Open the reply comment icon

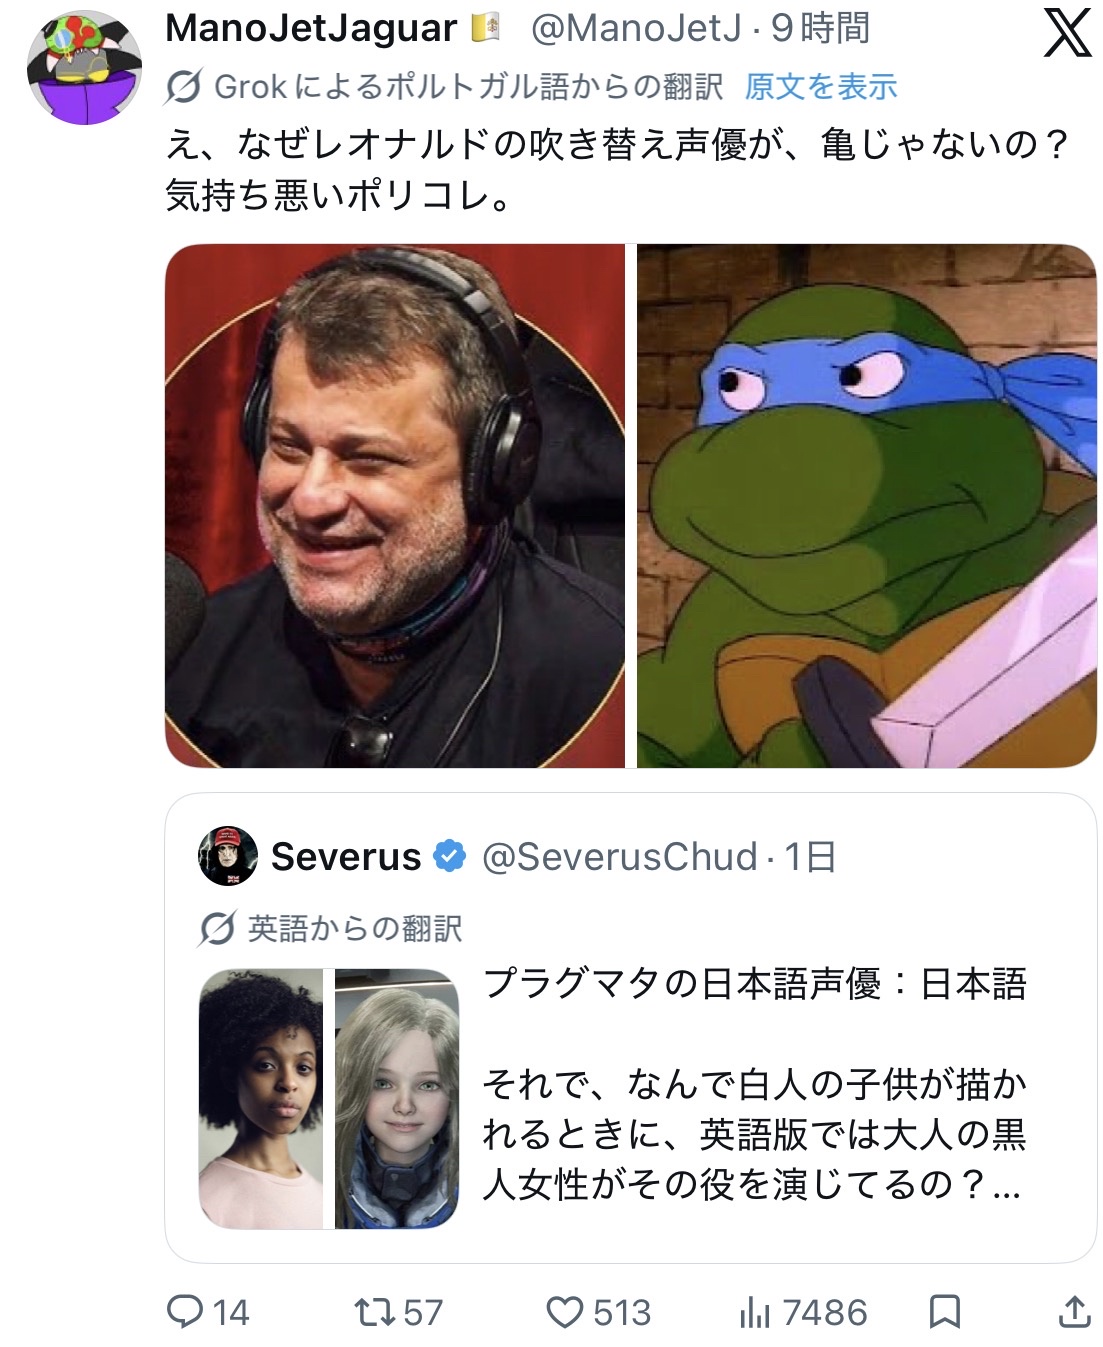[184, 1311]
